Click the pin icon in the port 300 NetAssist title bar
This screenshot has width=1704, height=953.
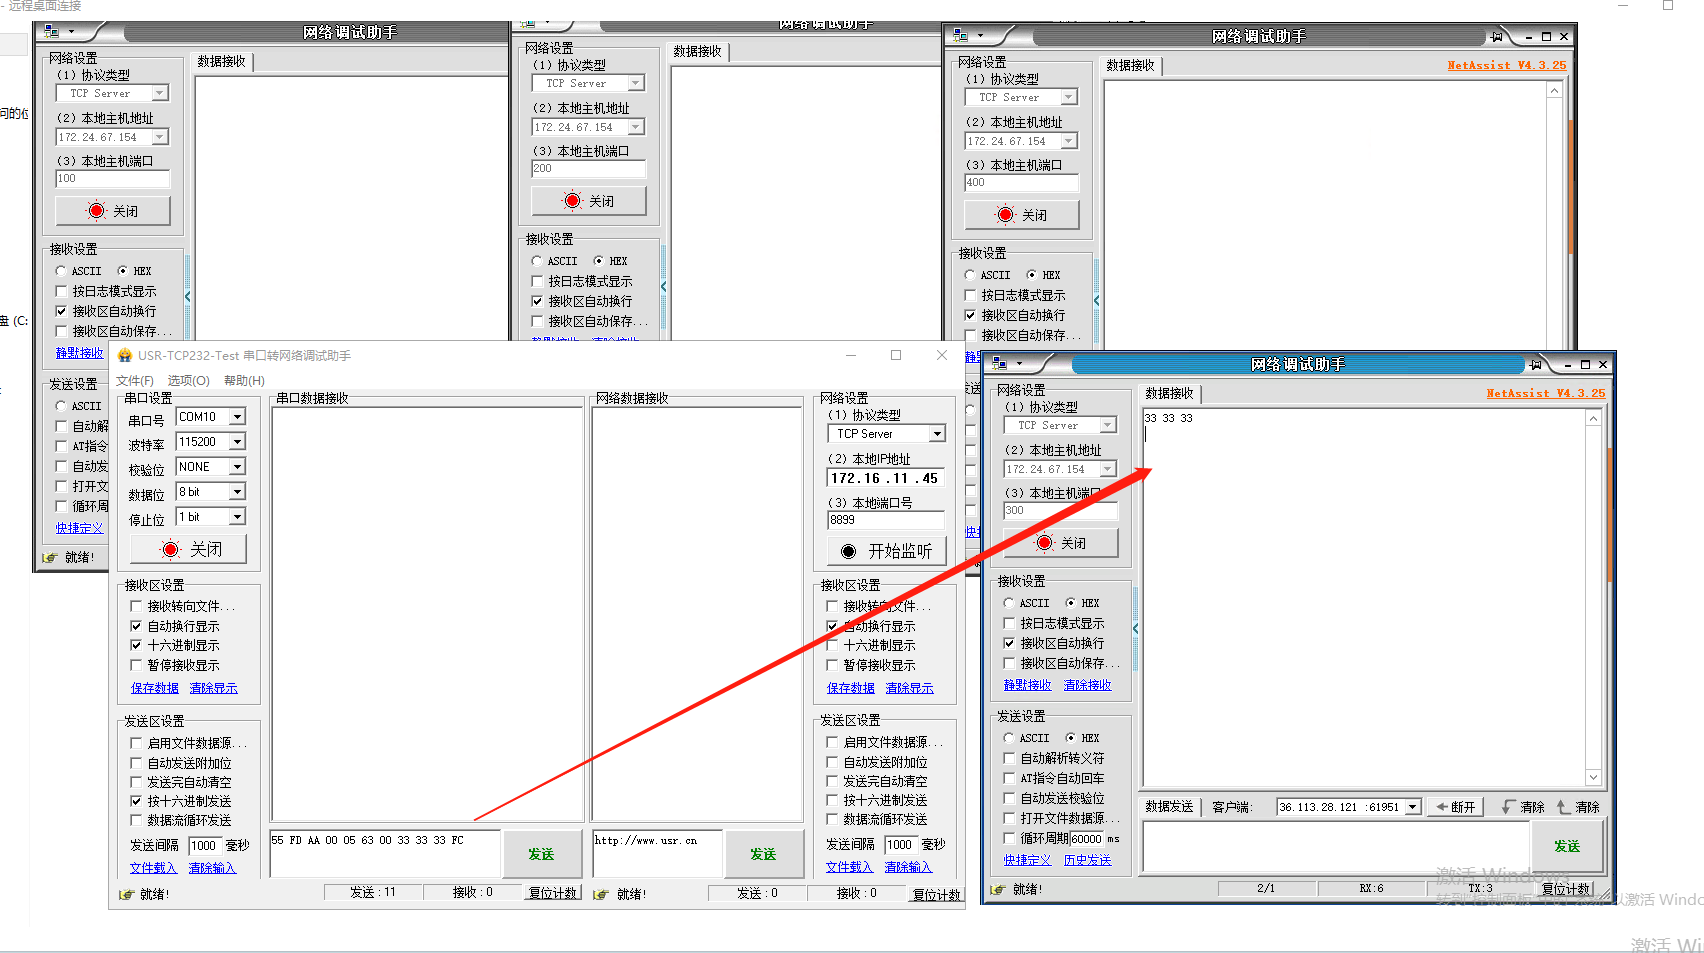pos(1536,364)
